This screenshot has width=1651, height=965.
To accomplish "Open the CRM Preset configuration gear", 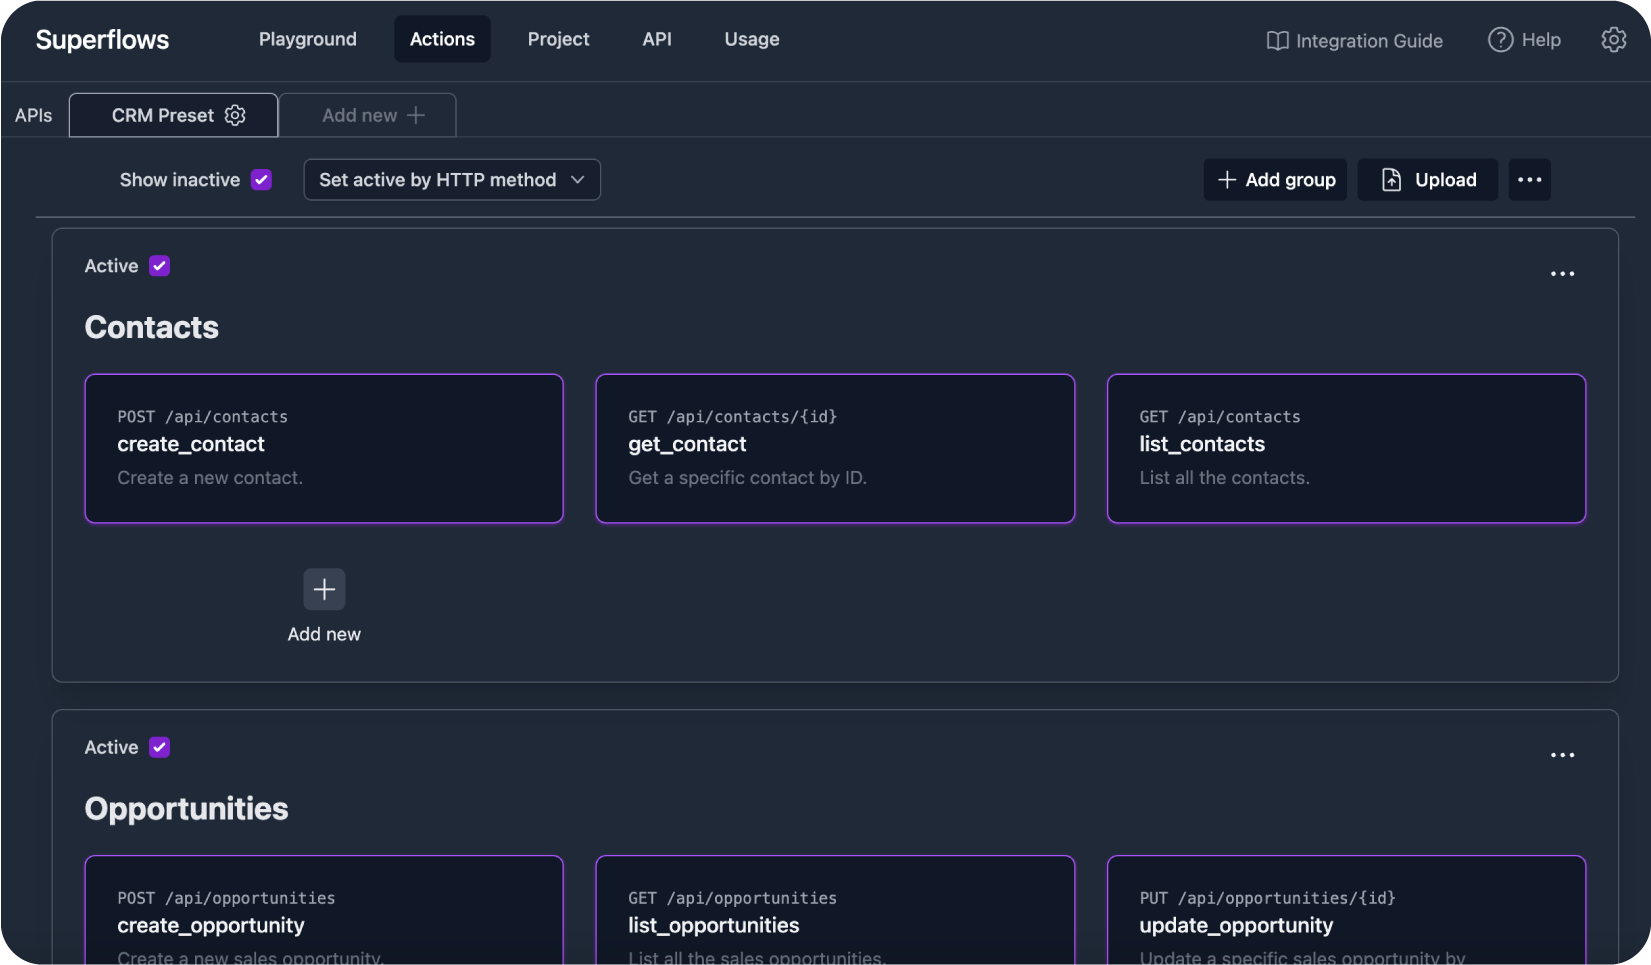I will coord(236,115).
